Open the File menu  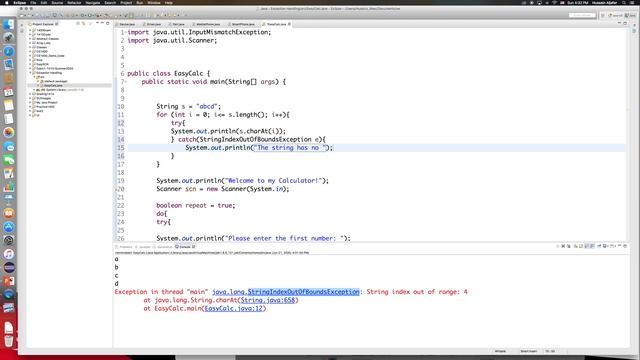[33, 3]
